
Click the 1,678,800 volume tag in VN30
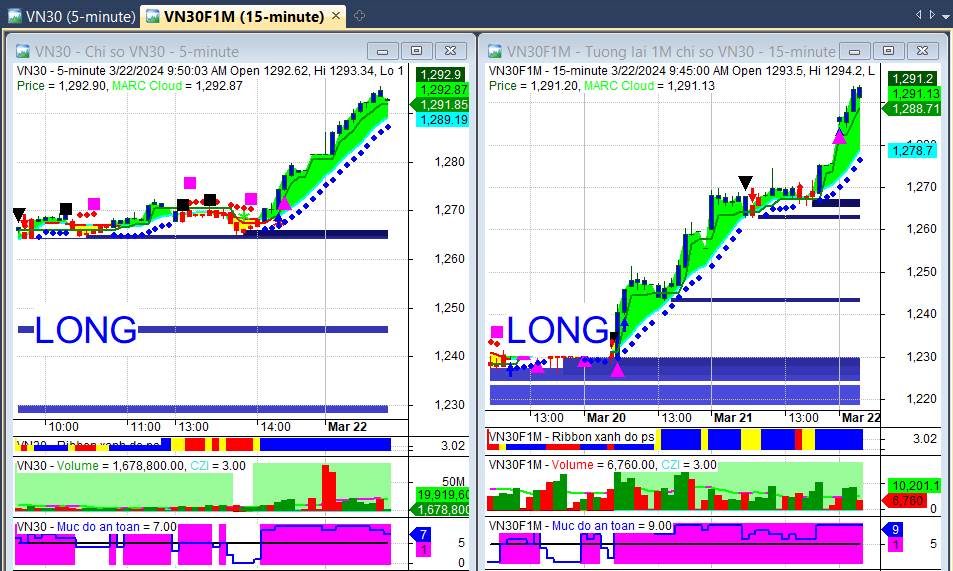(x=440, y=510)
